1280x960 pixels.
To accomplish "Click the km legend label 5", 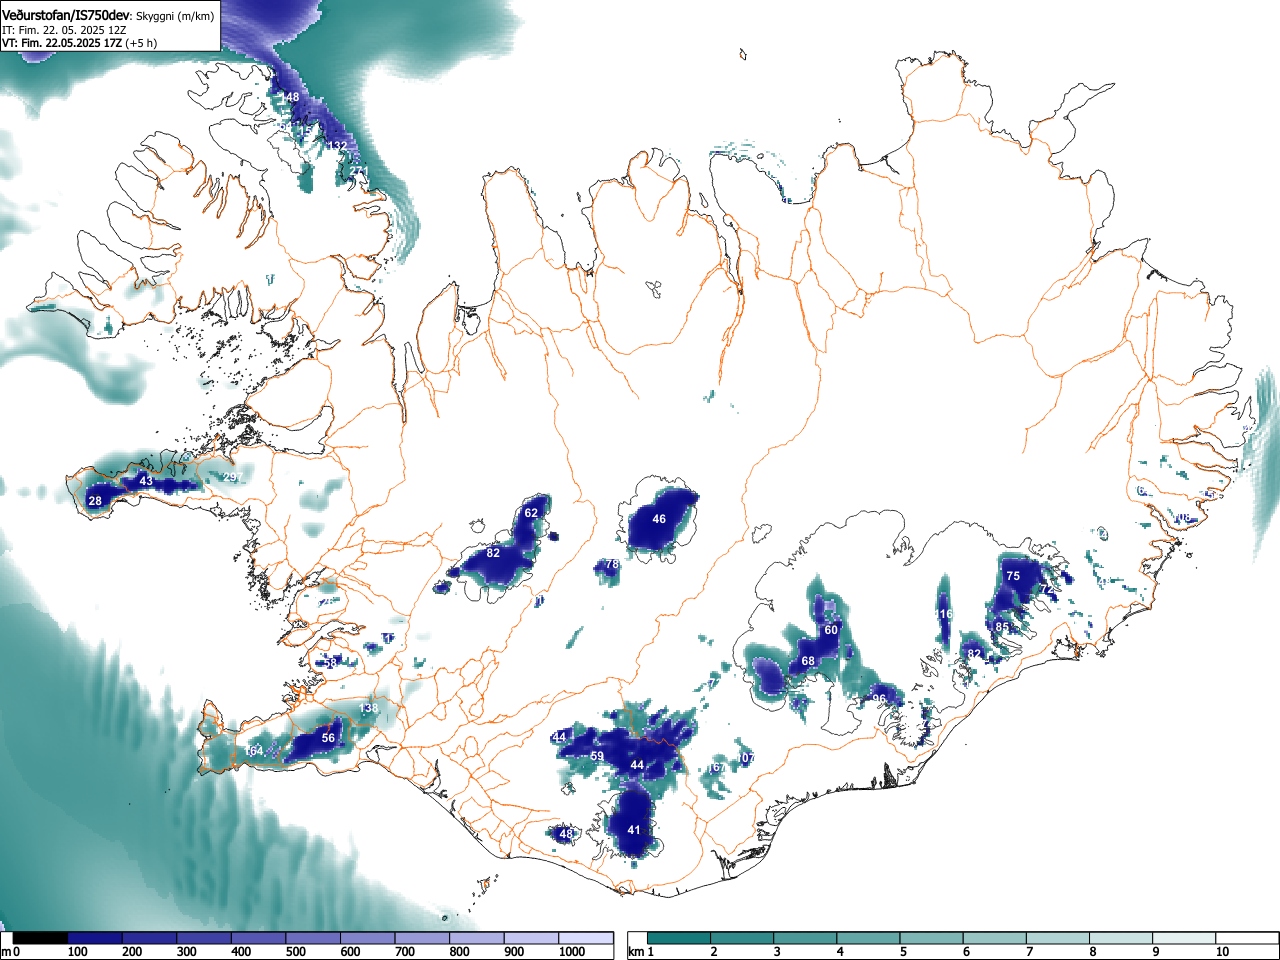I will tap(903, 952).
